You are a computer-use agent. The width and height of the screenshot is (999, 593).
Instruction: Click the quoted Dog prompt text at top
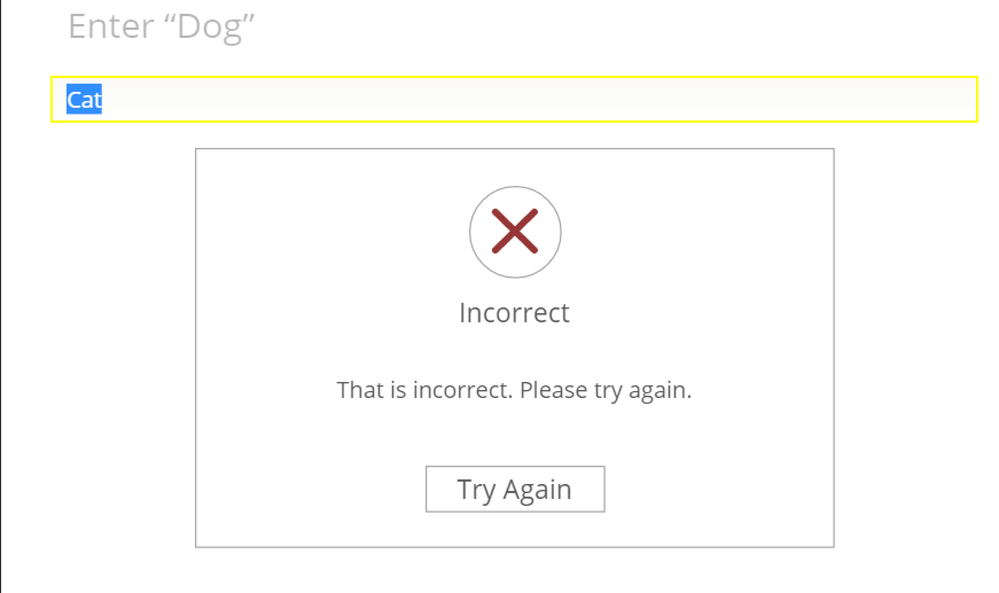[209, 27]
